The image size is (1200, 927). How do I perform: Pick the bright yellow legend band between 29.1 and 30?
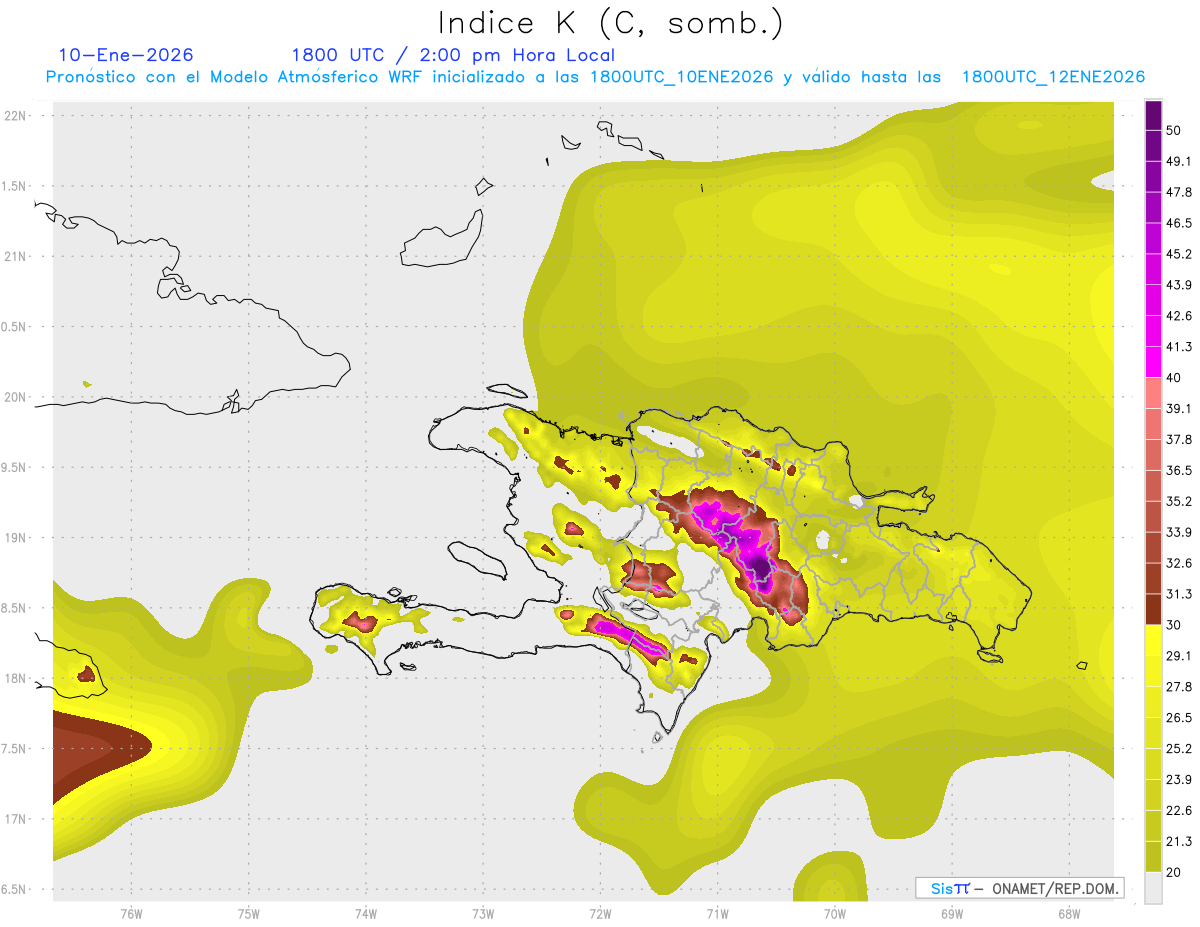click(x=1154, y=639)
